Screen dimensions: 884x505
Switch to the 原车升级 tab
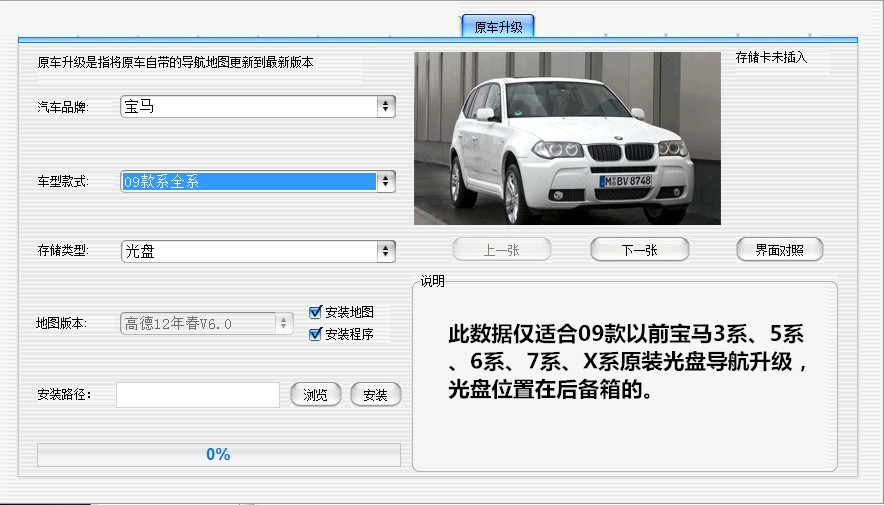pyautogui.click(x=498, y=26)
